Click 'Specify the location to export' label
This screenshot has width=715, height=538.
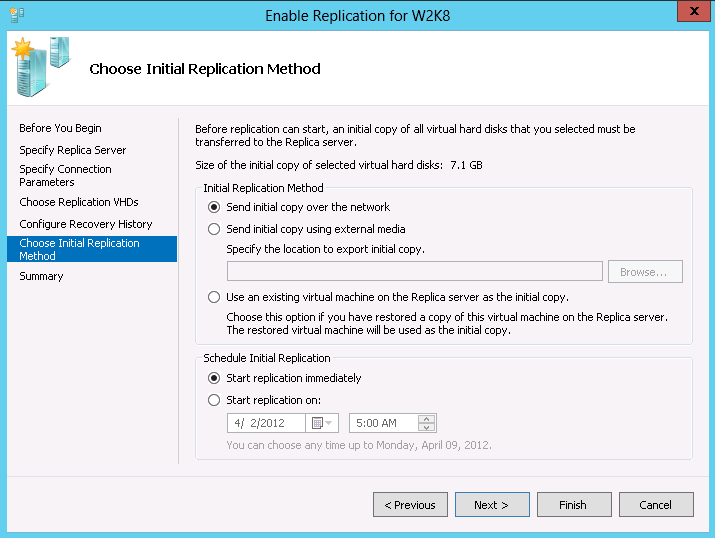point(326,249)
